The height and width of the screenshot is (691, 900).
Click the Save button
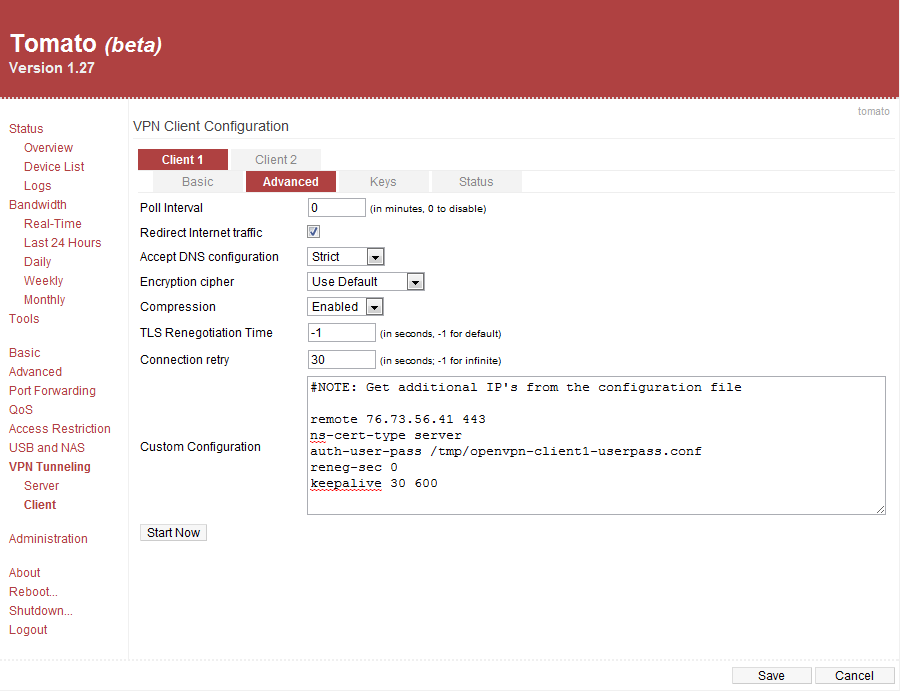771,676
